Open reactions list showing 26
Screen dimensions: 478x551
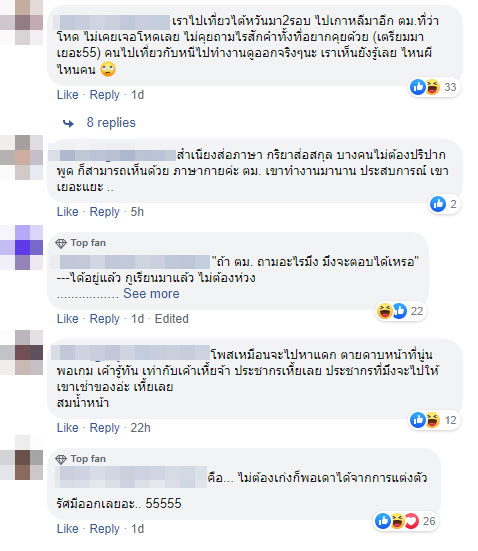coord(406,521)
